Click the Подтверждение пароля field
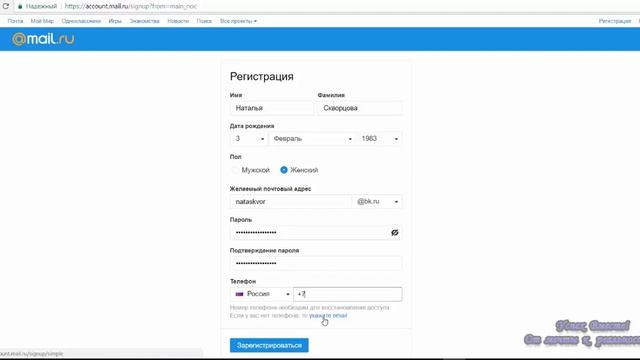Image resolution: width=640 pixels, height=360 pixels. click(316, 263)
